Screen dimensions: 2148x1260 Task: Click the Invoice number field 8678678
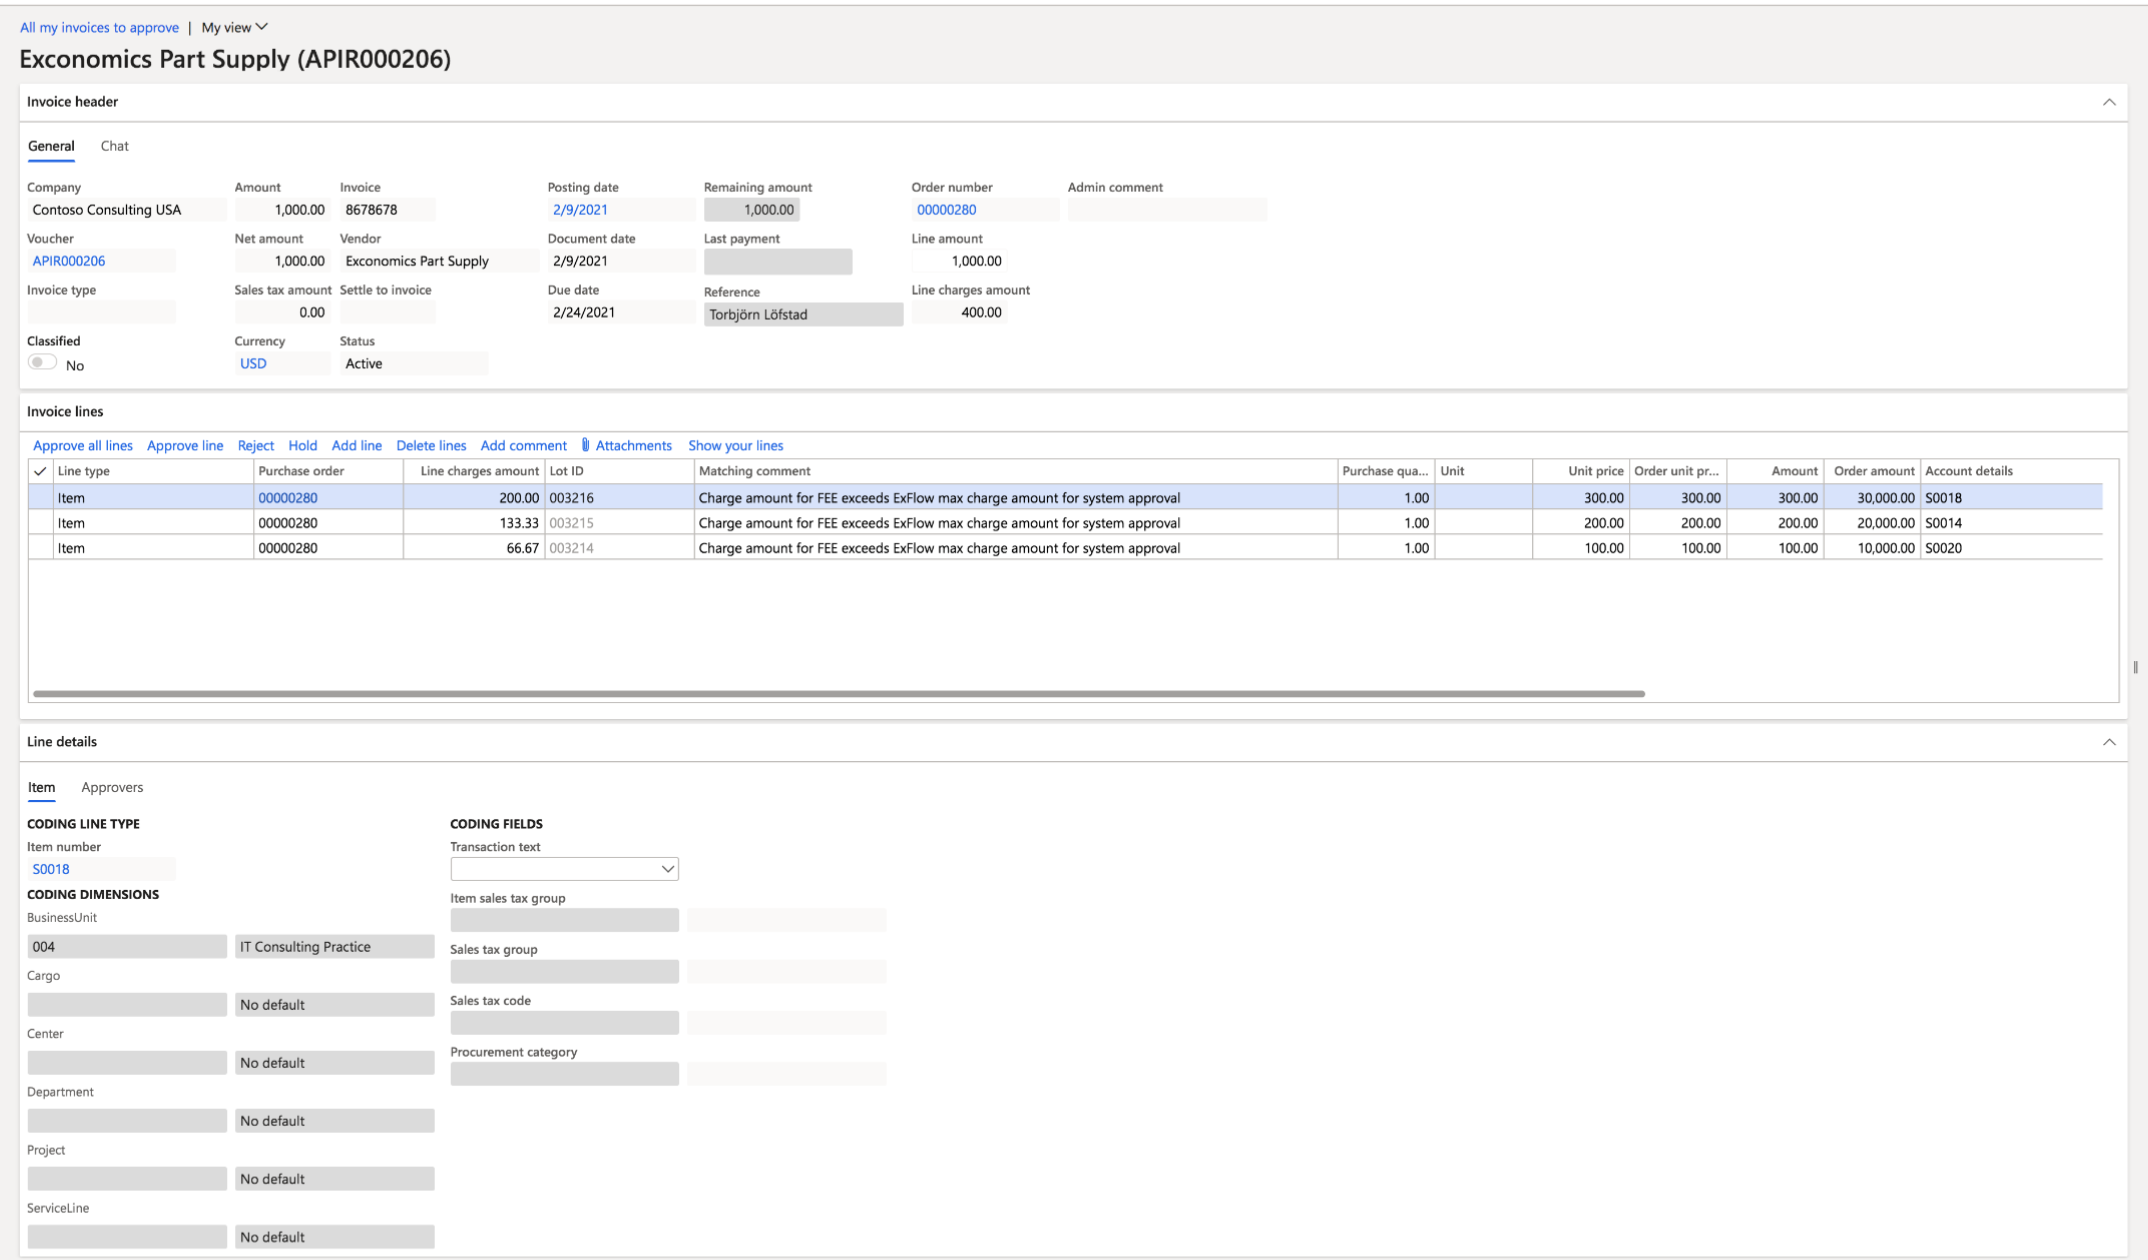[387, 210]
